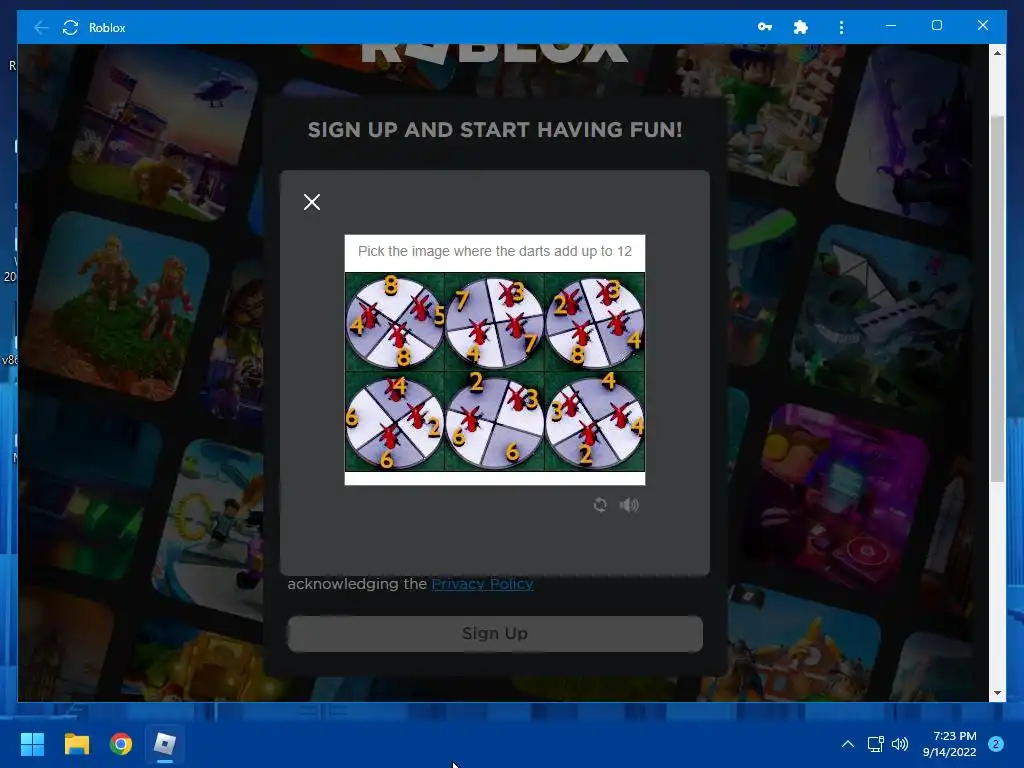The height and width of the screenshot is (768, 1024).
Task: Open the notification badge showing 2
Action: point(996,744)
